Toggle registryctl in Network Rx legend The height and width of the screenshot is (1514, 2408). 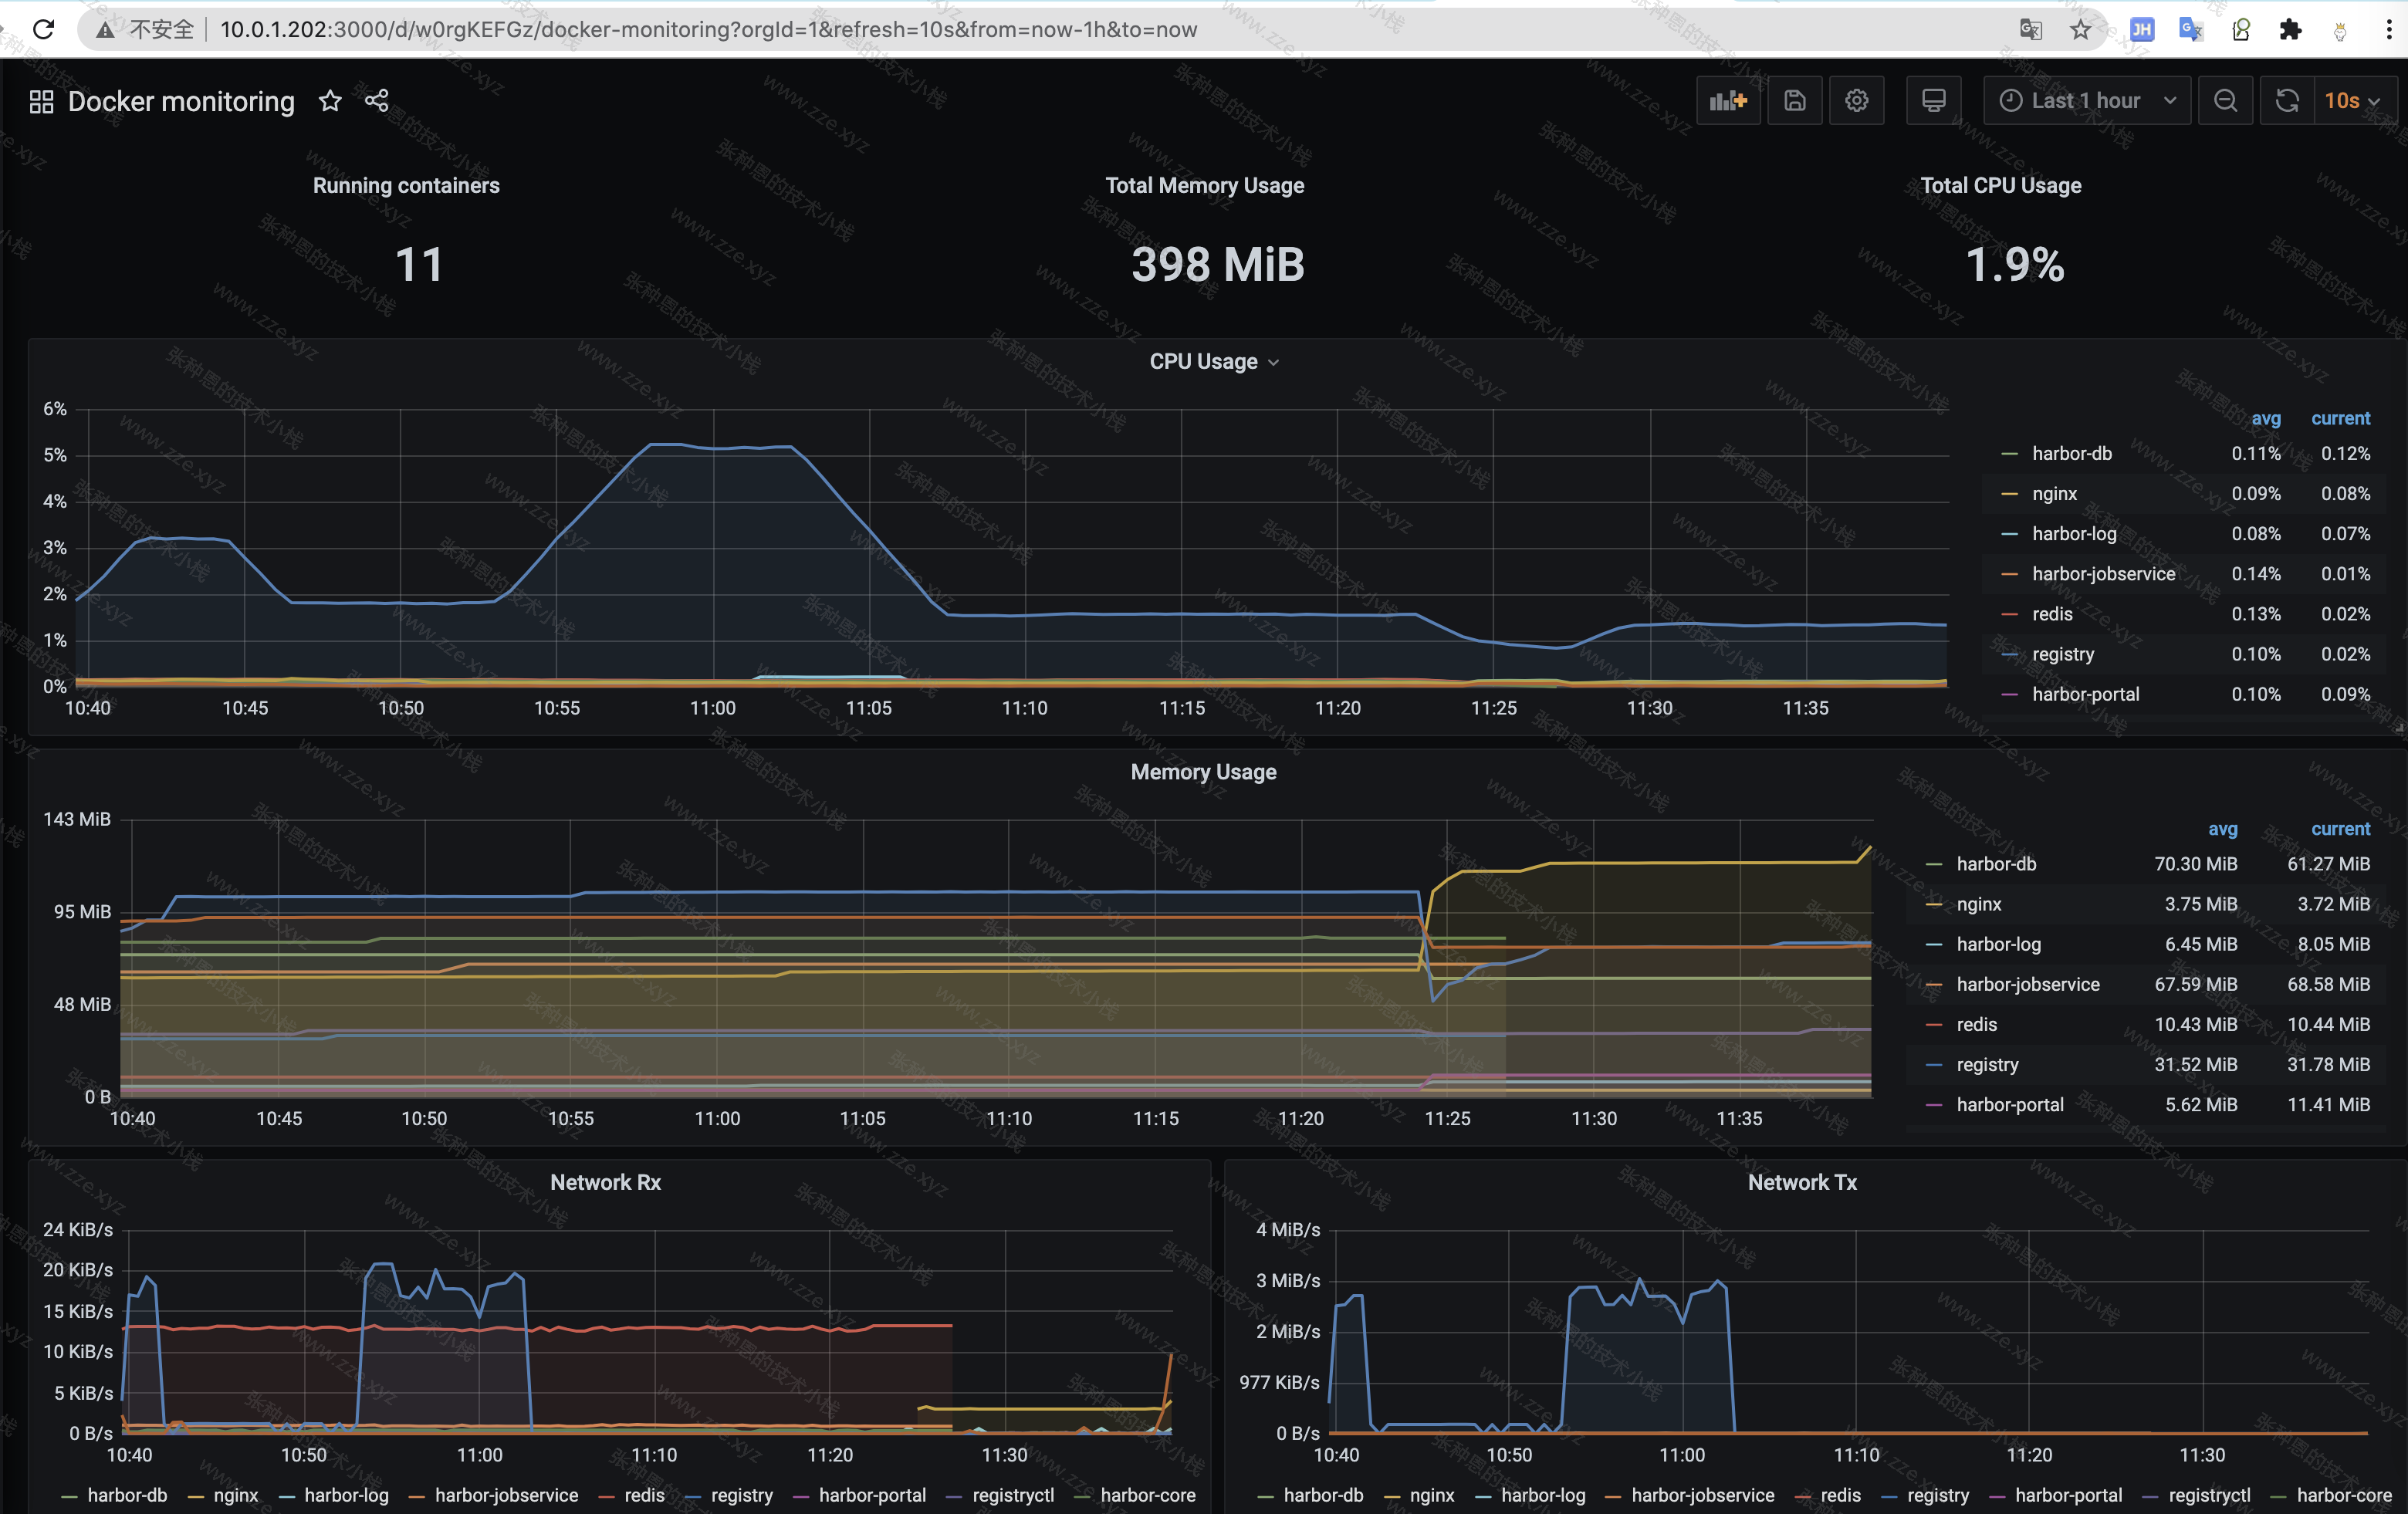1012,1495
